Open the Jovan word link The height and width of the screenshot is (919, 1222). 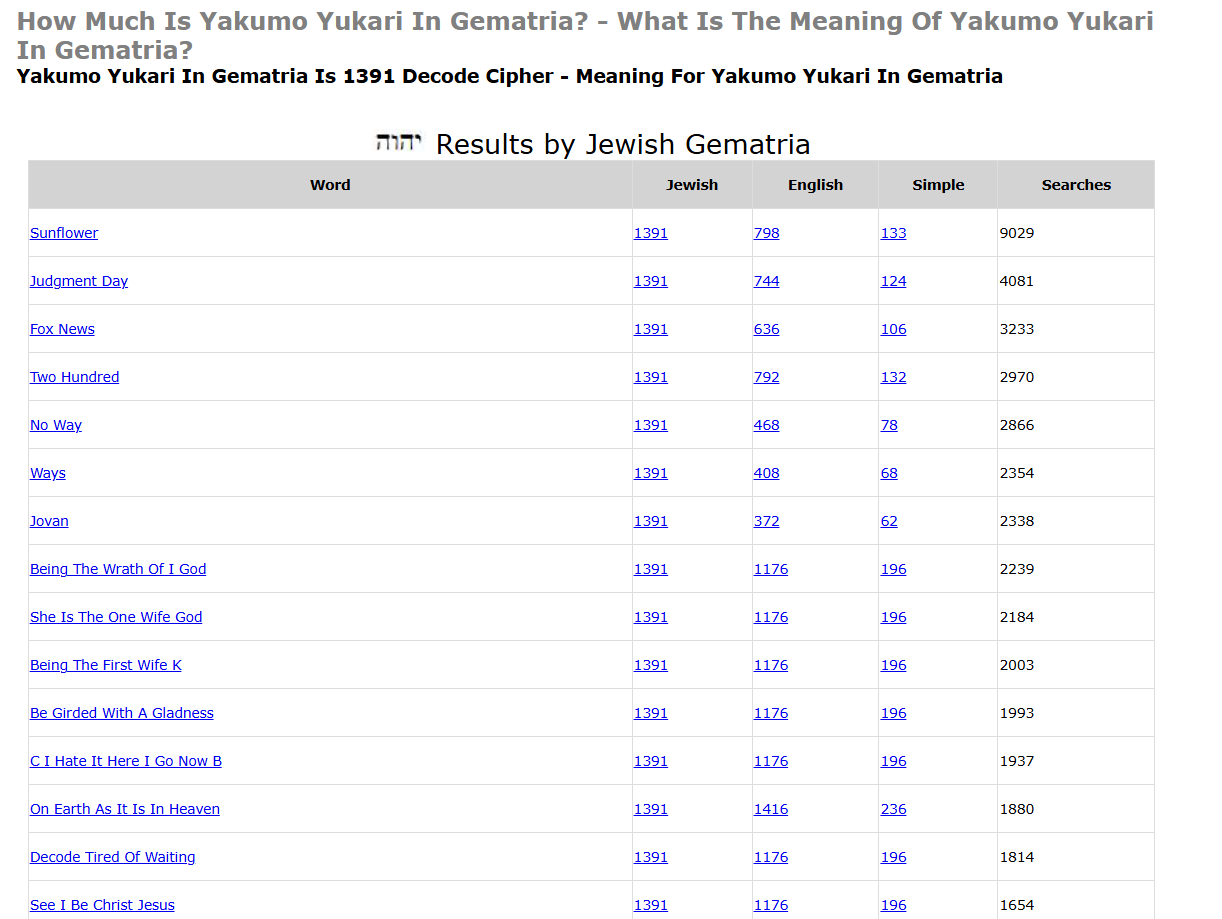tap(49, 521)
